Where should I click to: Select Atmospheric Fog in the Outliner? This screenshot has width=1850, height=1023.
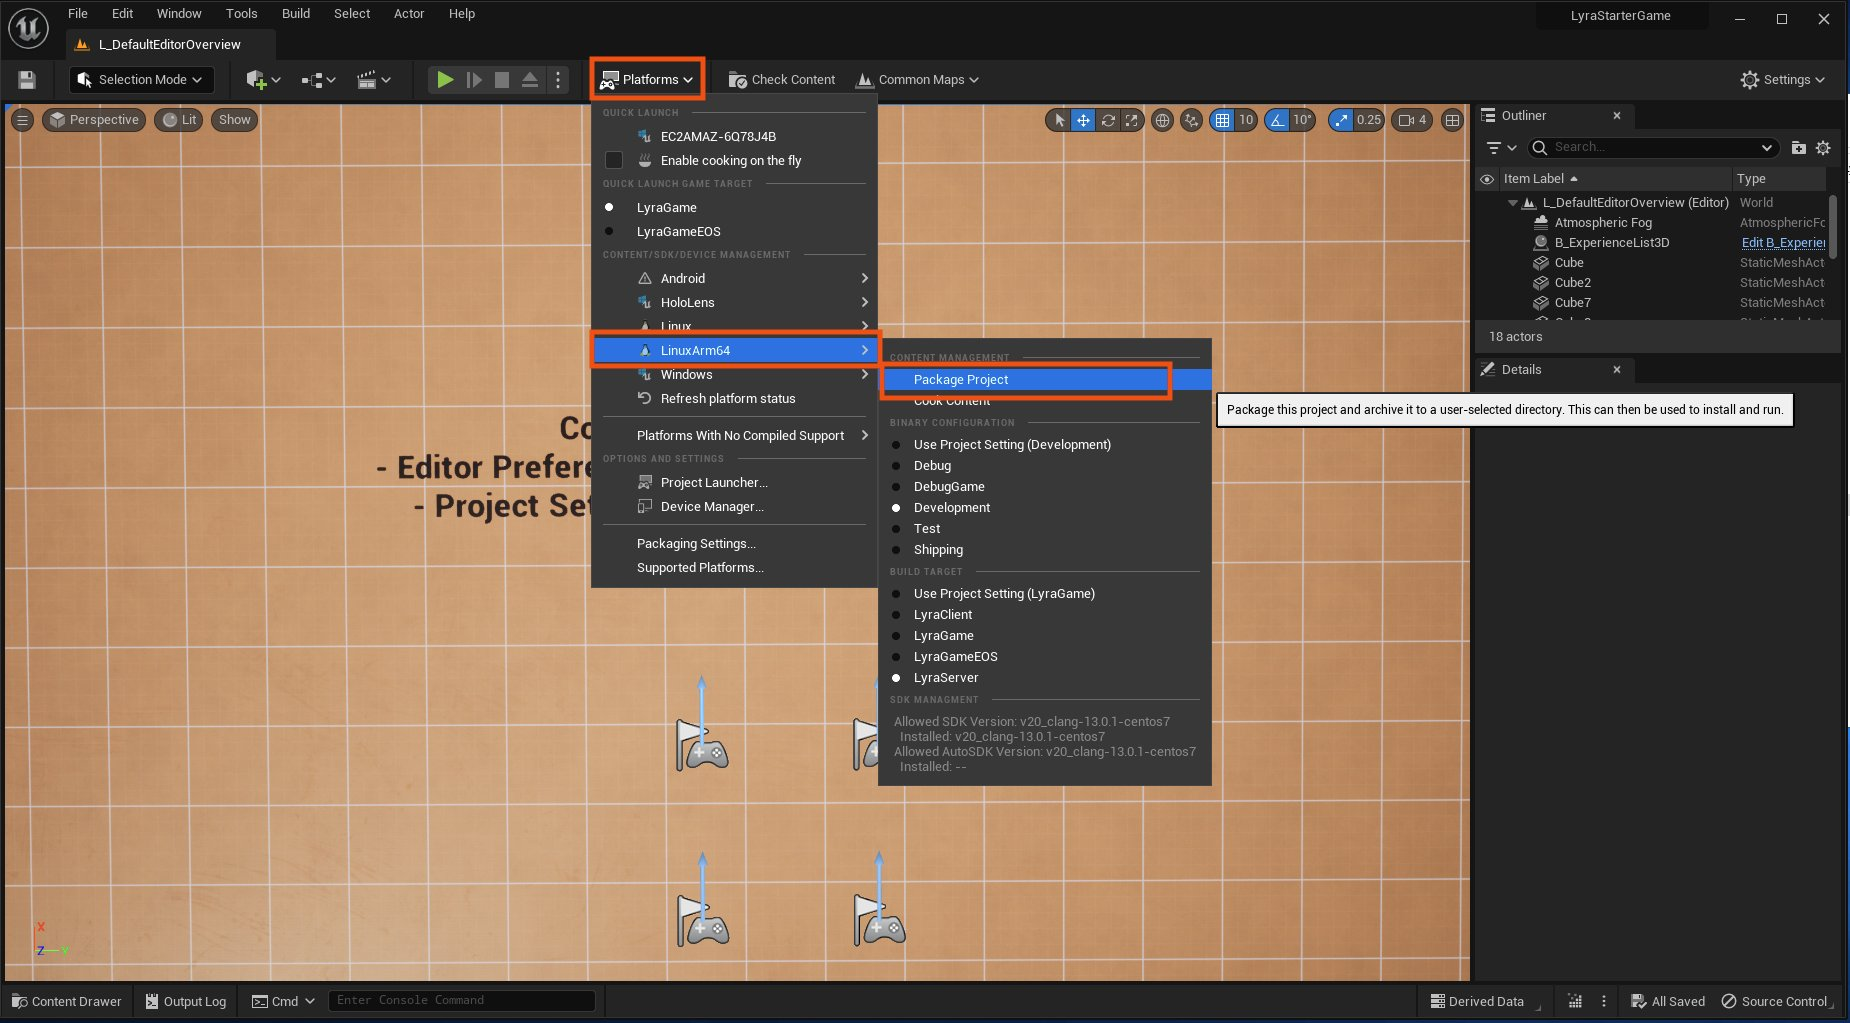1602,223
